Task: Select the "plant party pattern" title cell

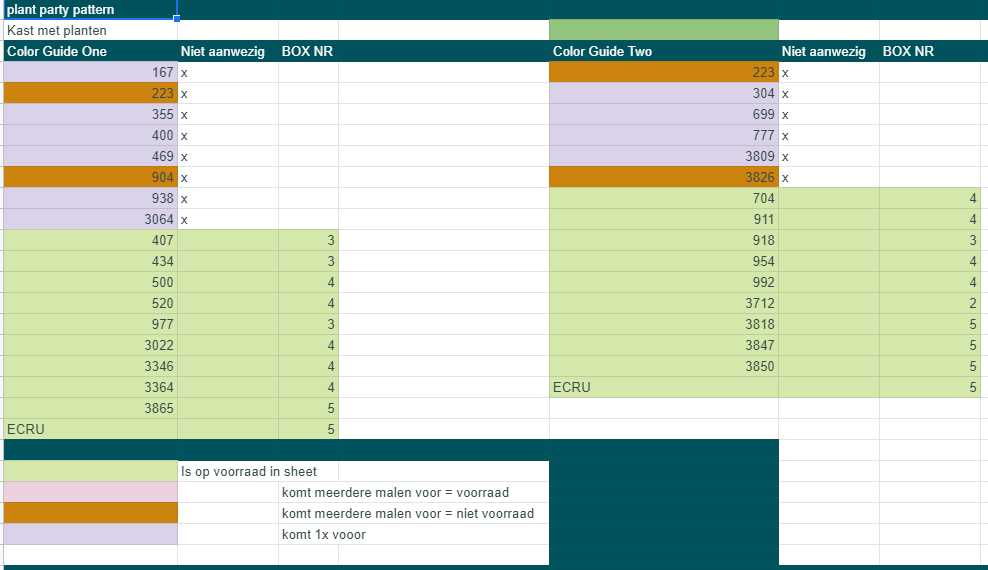Action: pos(90,10)
